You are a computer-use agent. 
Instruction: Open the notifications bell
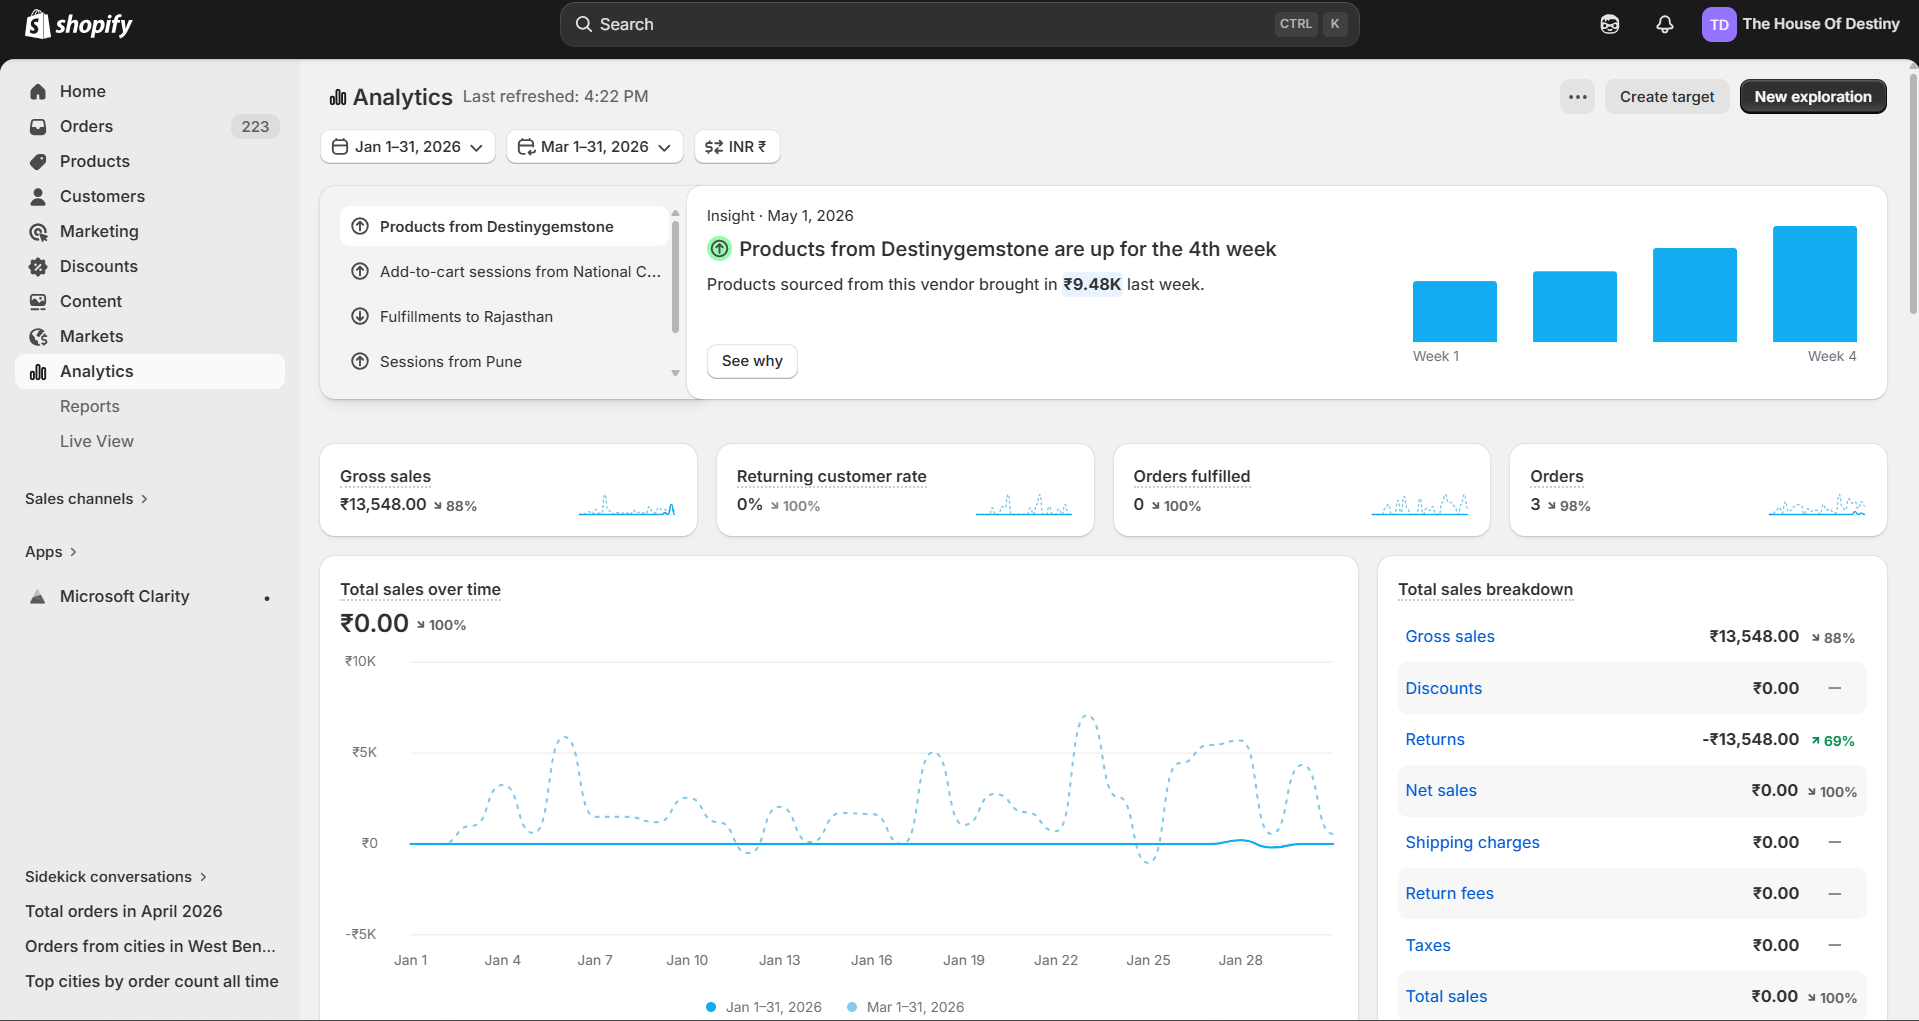point(1664,24)
